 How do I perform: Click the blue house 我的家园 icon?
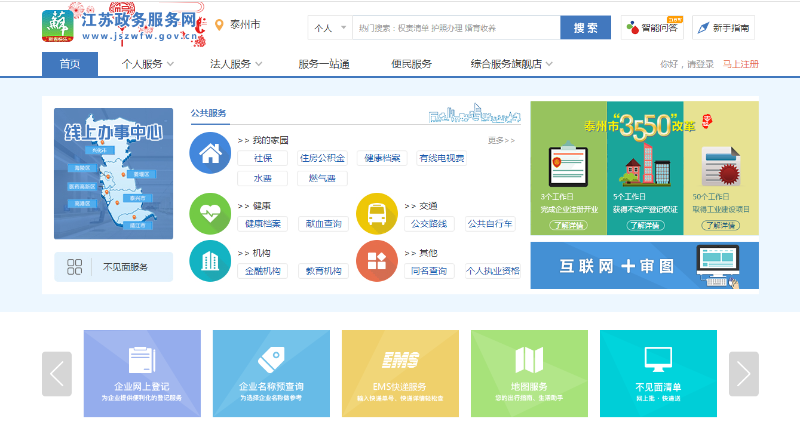[x=210, y=154]
